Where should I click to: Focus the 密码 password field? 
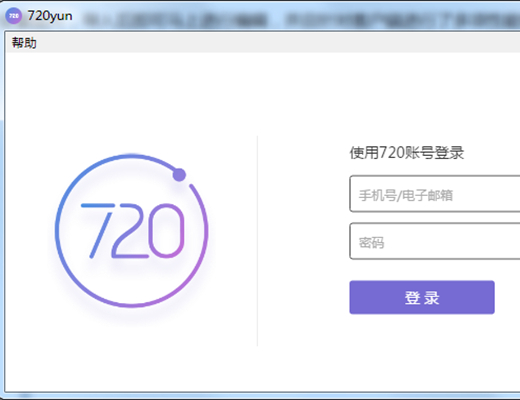435,241
